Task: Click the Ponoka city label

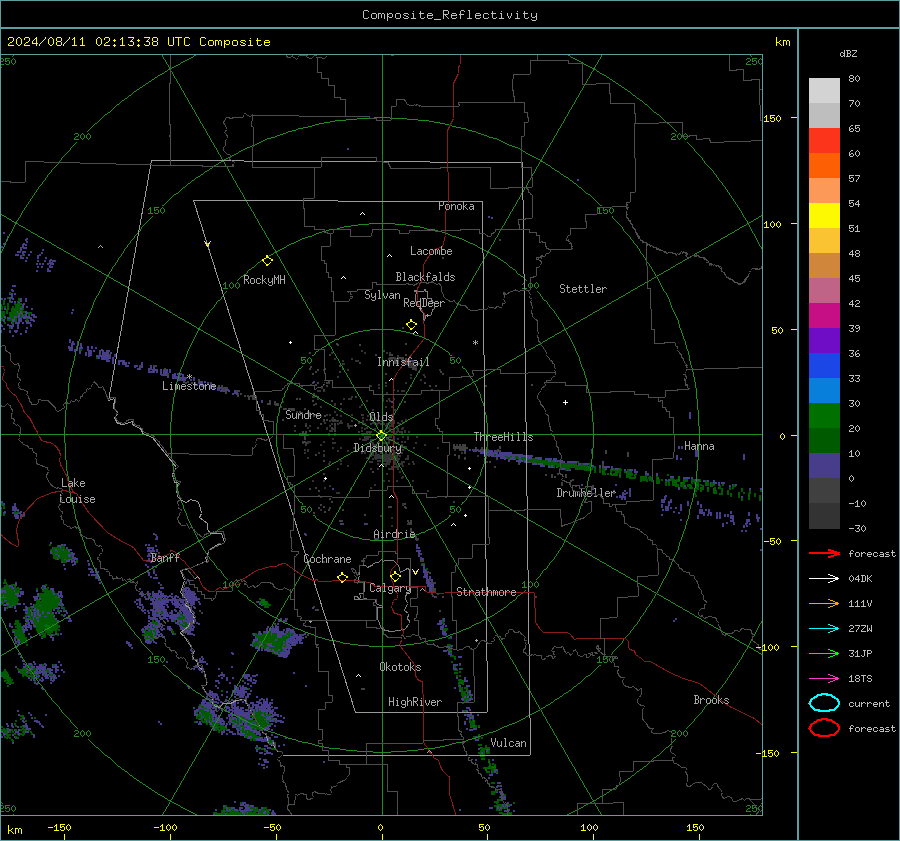Action: [456, 206]
